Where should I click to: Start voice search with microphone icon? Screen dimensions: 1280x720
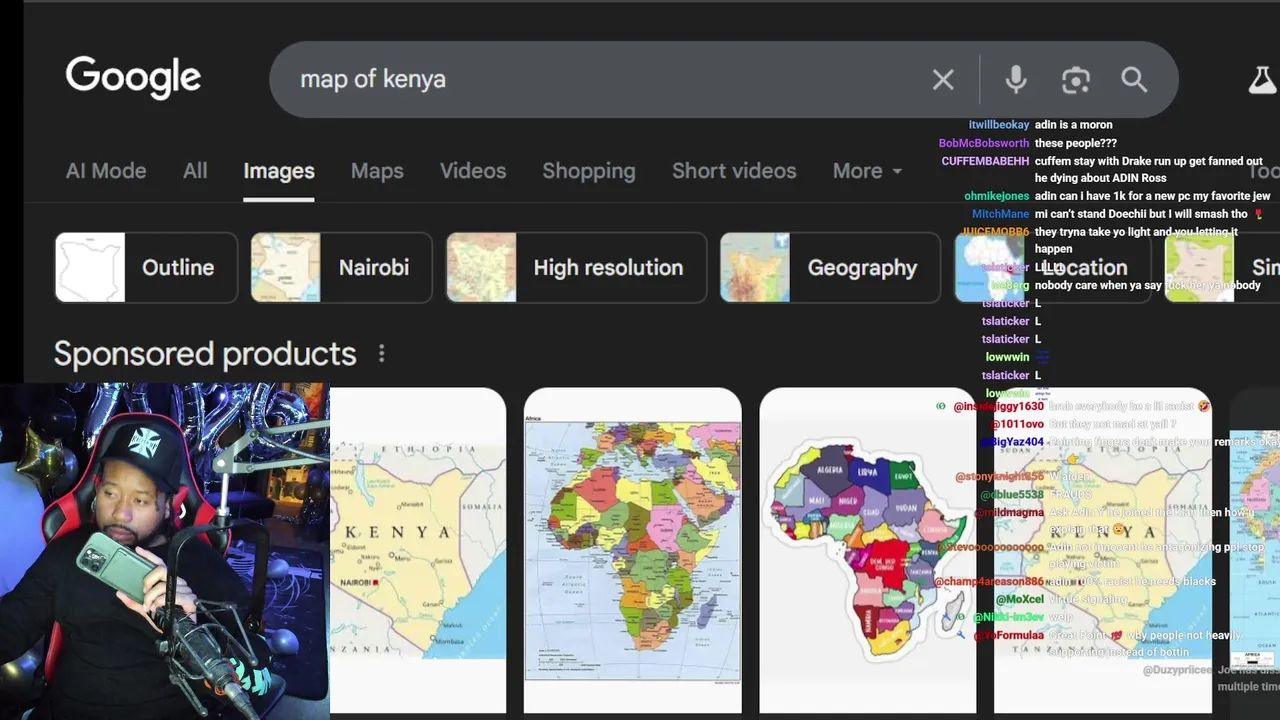coord(1015,80)
